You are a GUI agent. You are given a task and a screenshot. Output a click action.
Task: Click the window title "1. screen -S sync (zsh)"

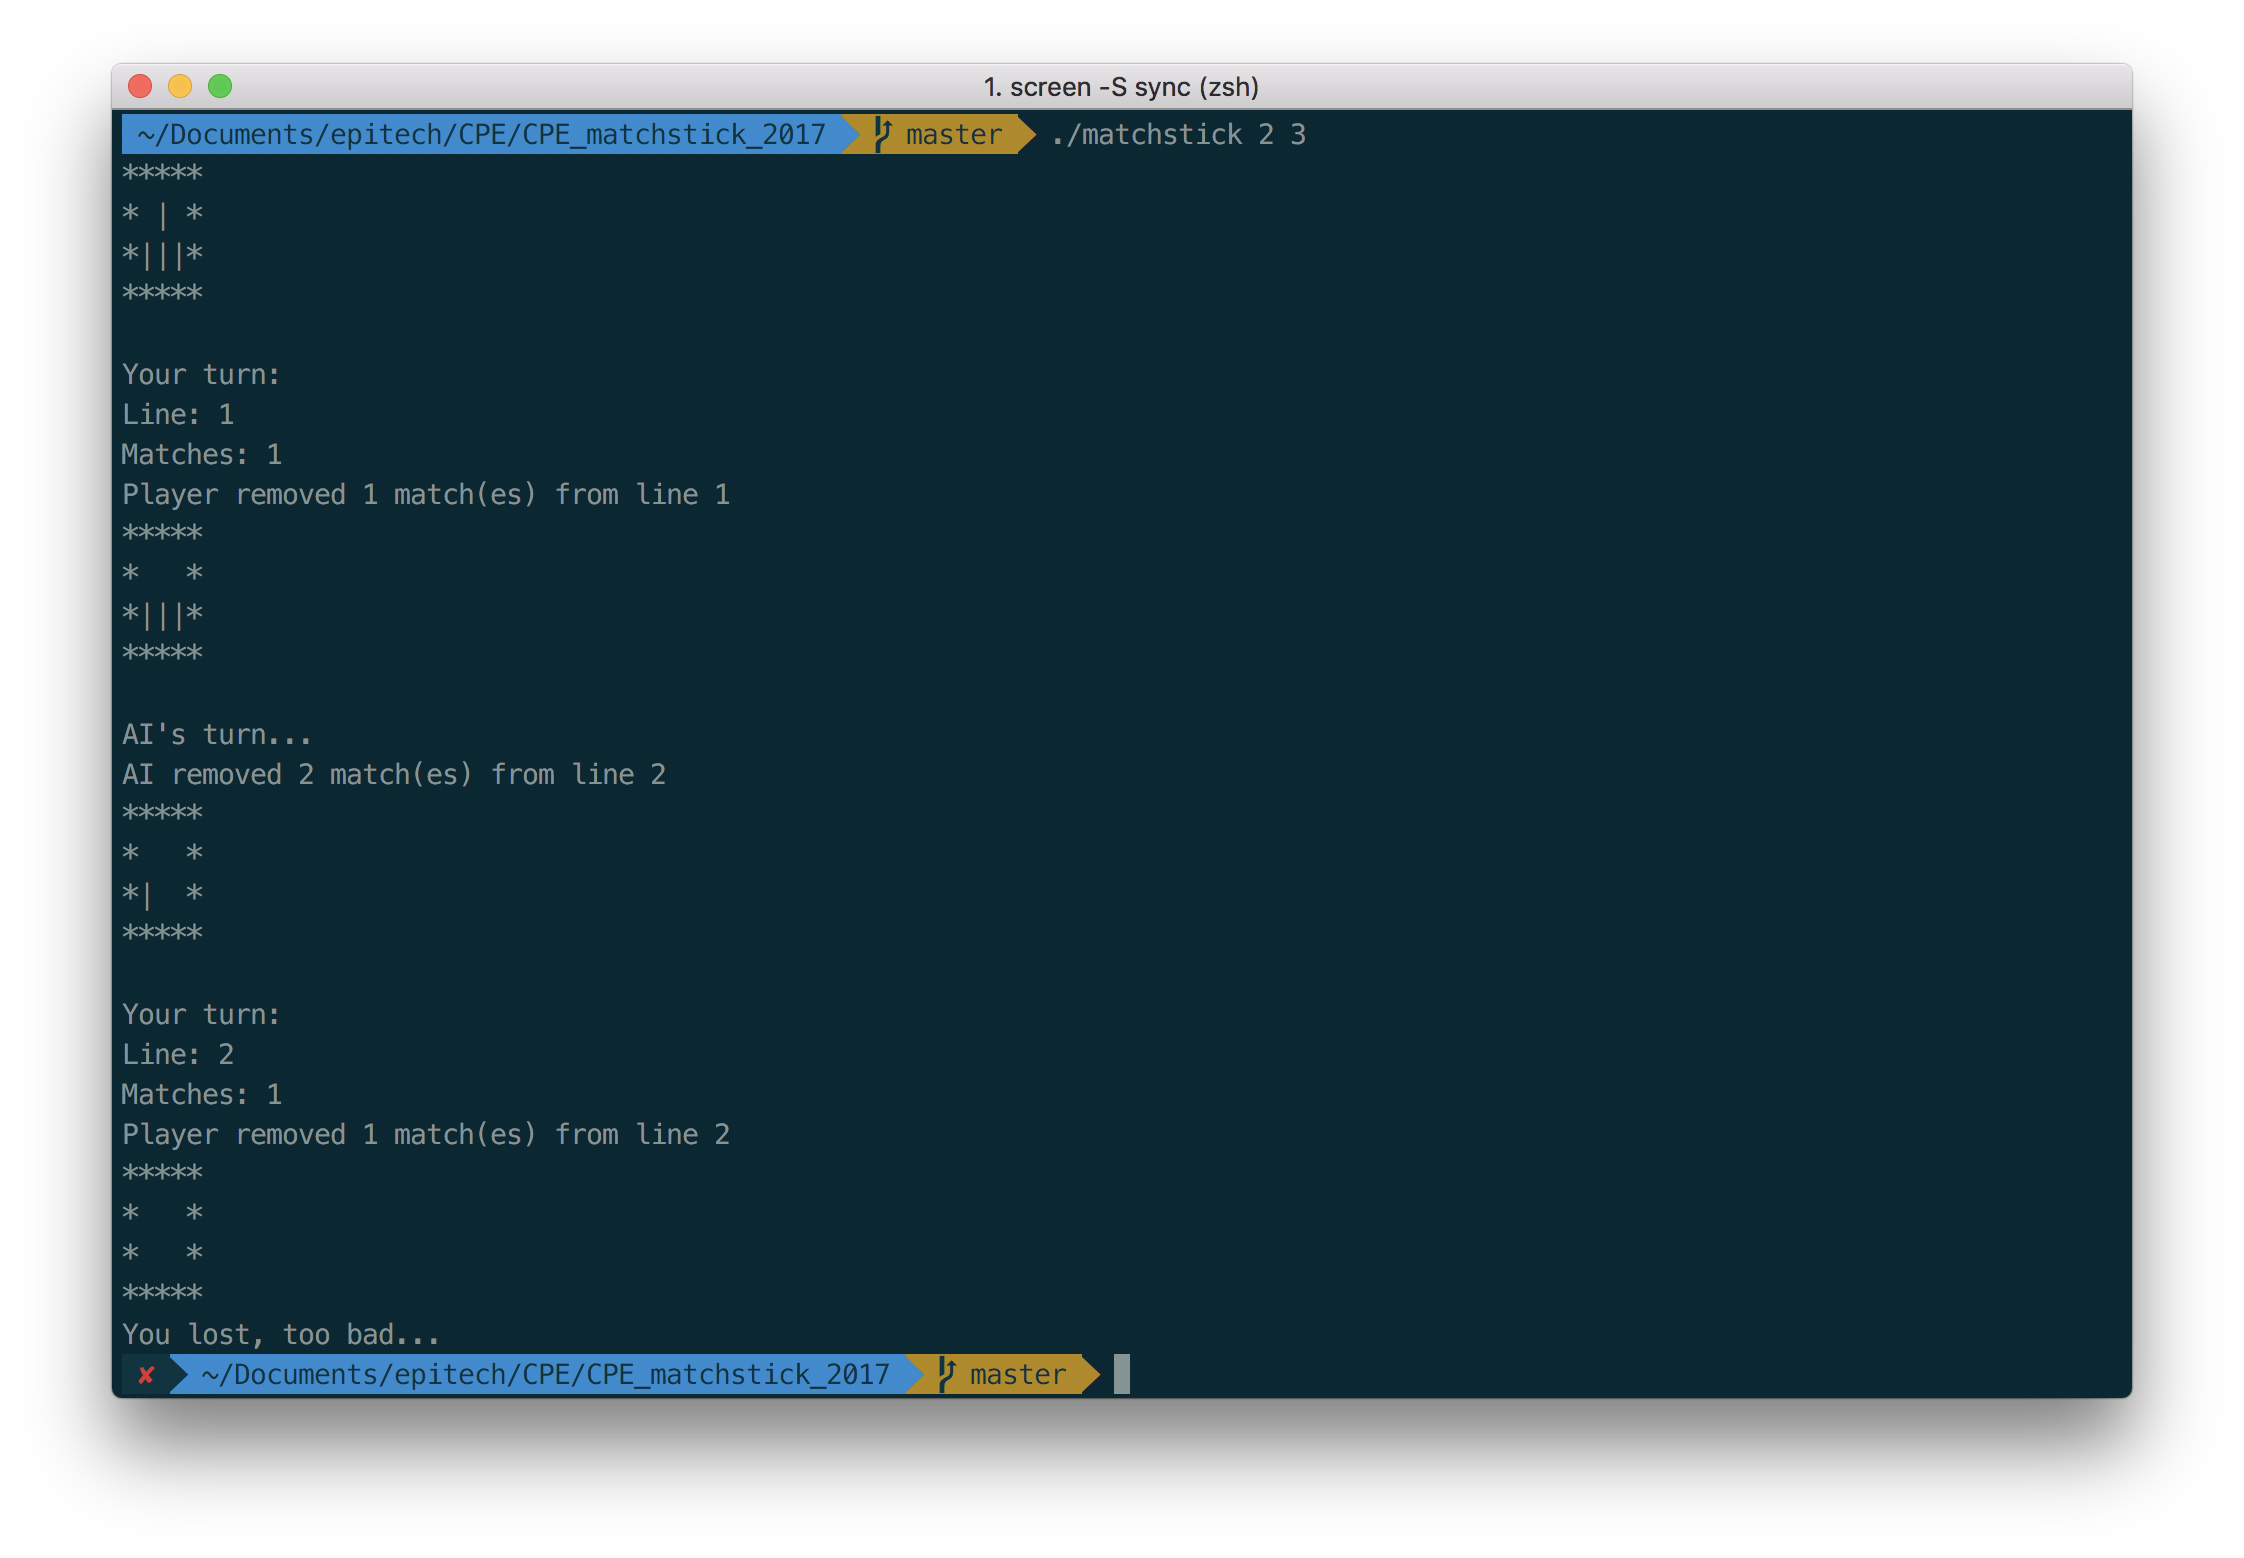[x=1121, y=87]
